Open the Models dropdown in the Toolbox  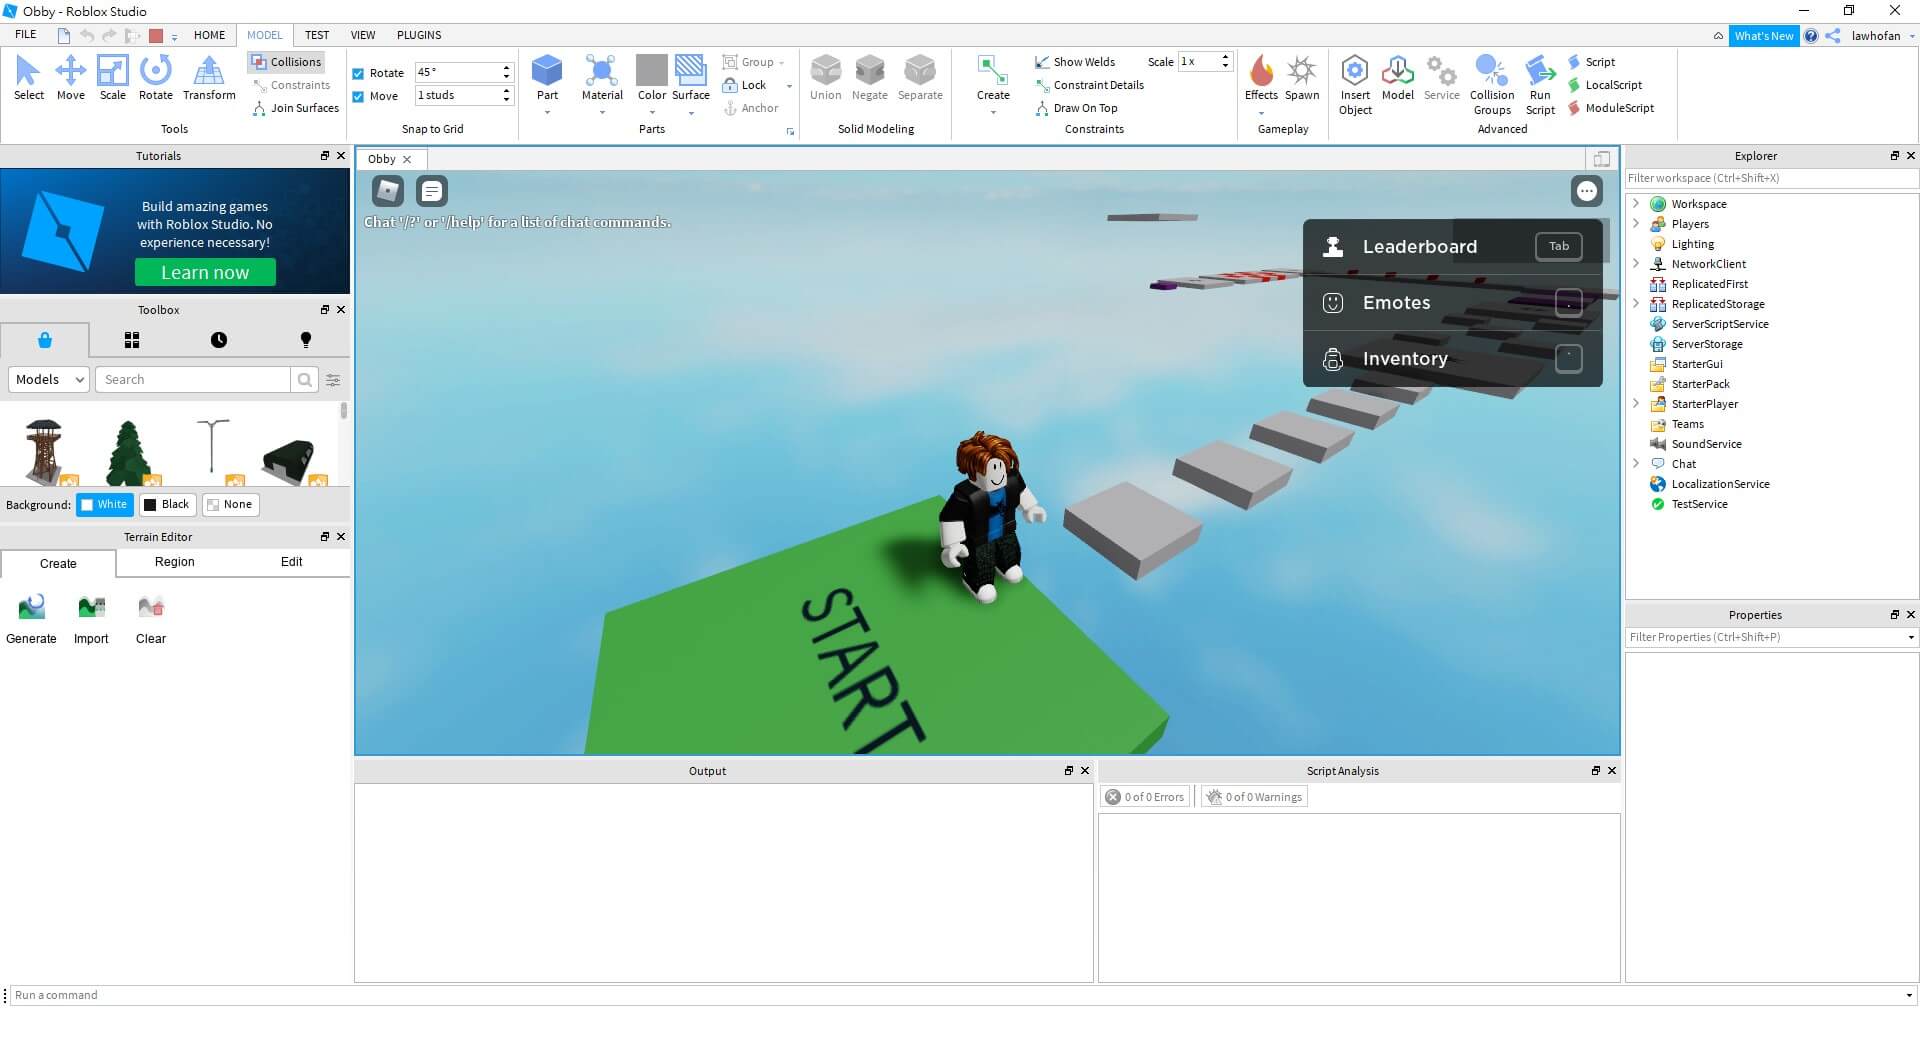(47, 379)
